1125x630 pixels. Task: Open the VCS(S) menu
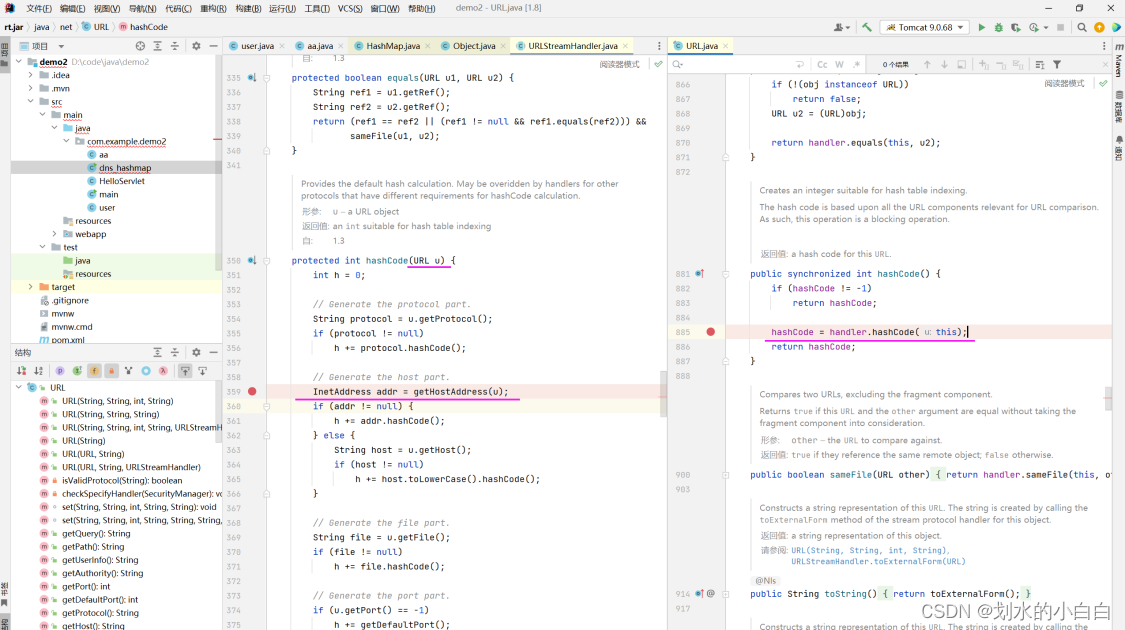pyautogui.click(x=350, y=9)
